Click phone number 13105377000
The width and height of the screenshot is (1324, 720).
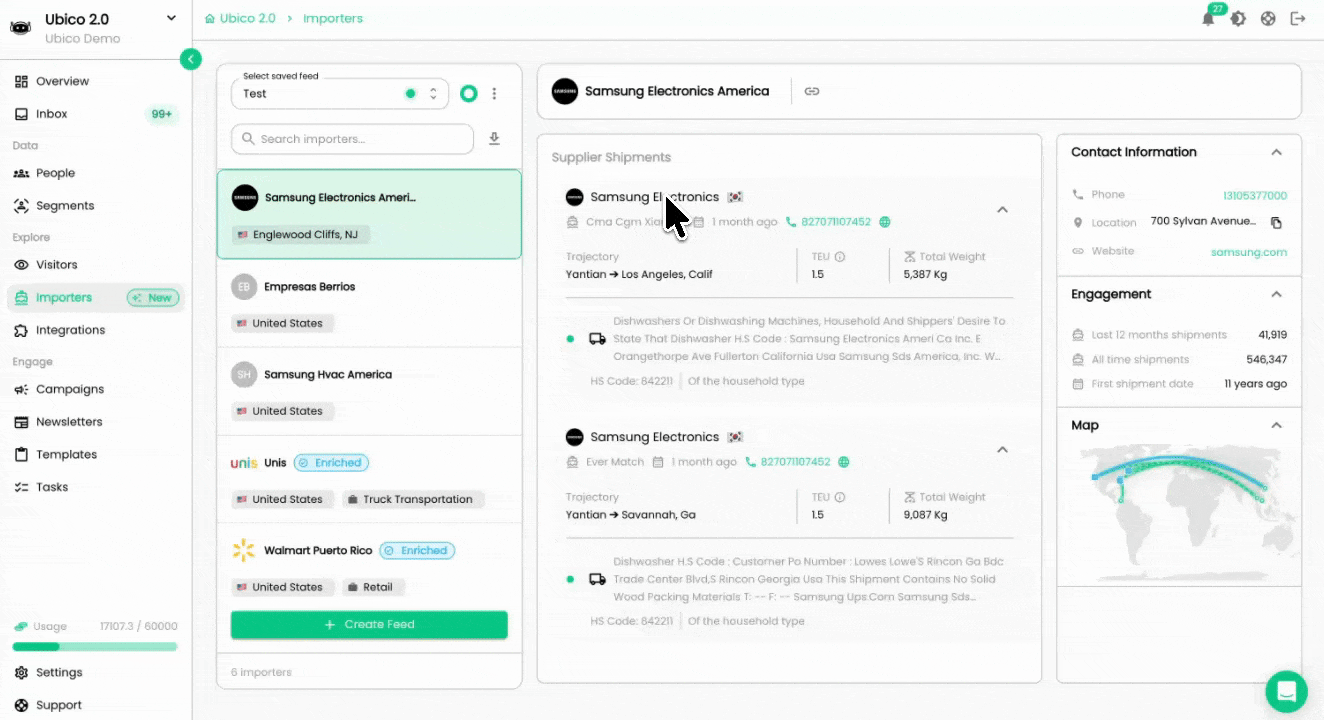1255,195
